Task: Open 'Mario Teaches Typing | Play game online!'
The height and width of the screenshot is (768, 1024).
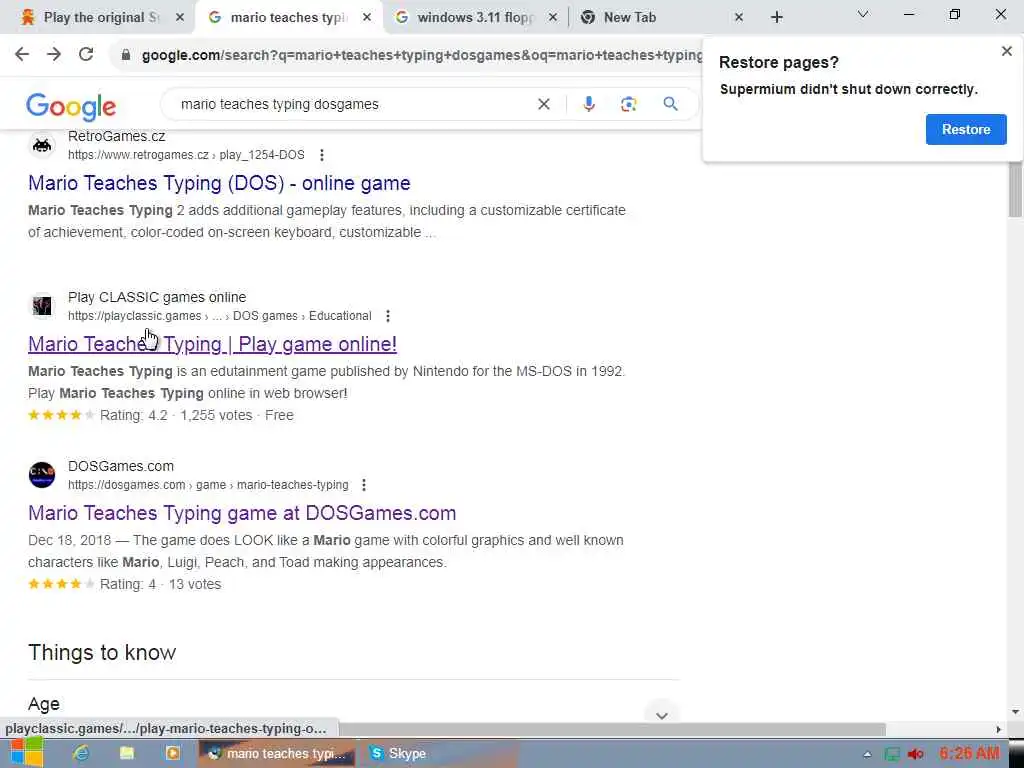Action: point(212,344)
